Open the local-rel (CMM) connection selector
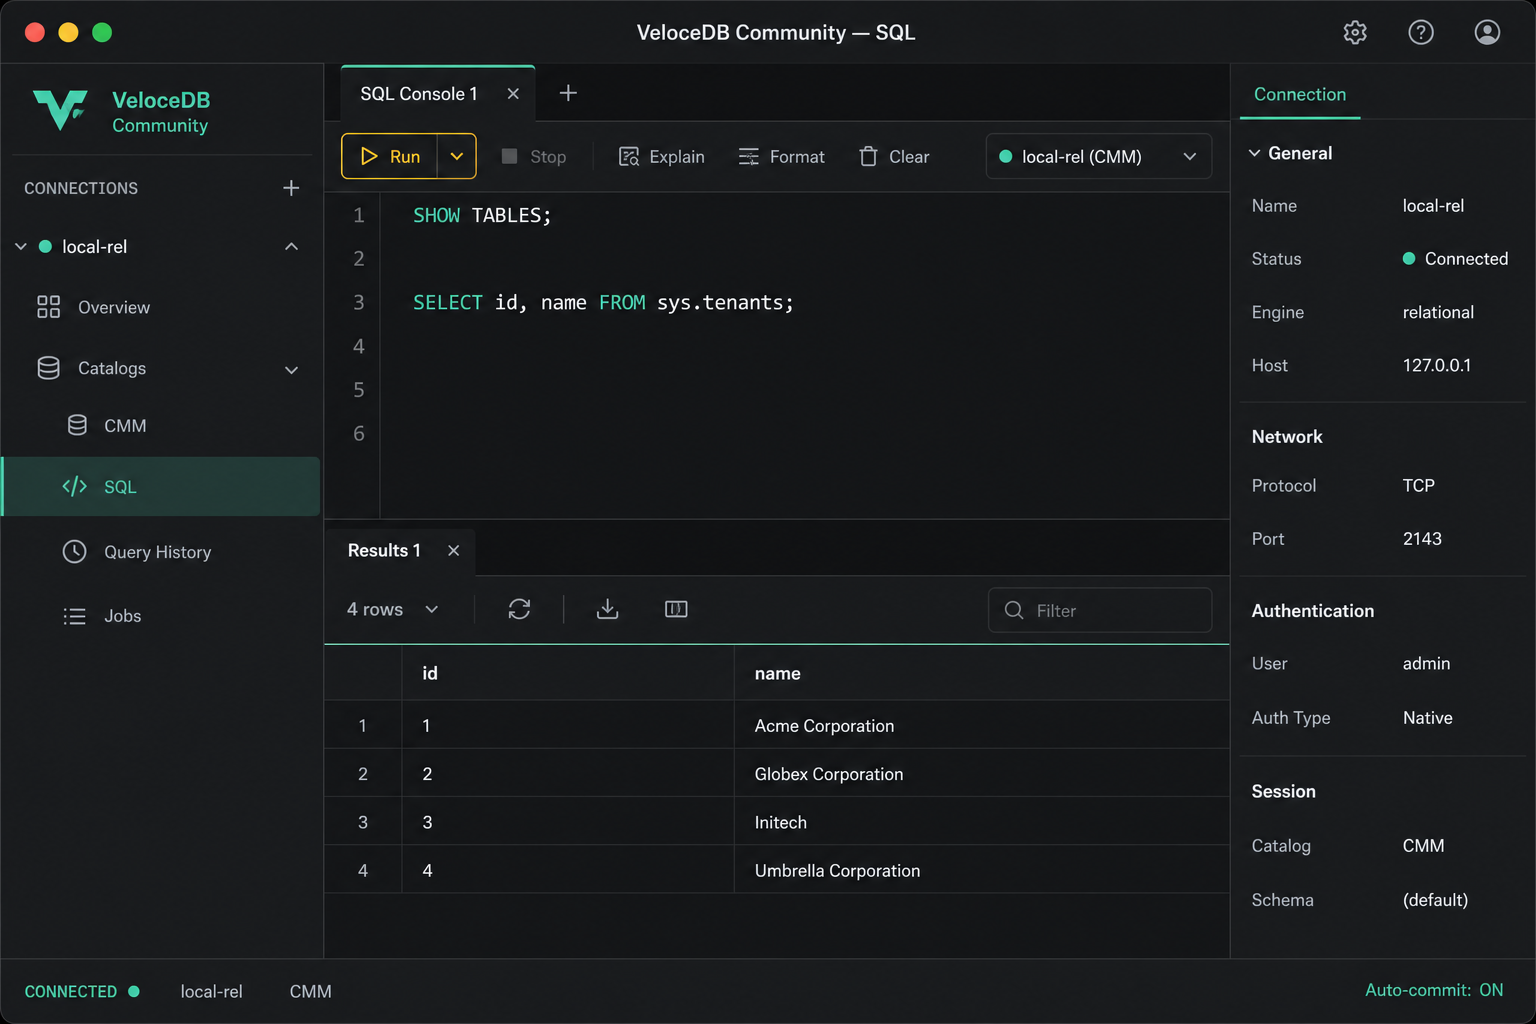This screenshot has height=1024, width=1536. [1098, 156]
